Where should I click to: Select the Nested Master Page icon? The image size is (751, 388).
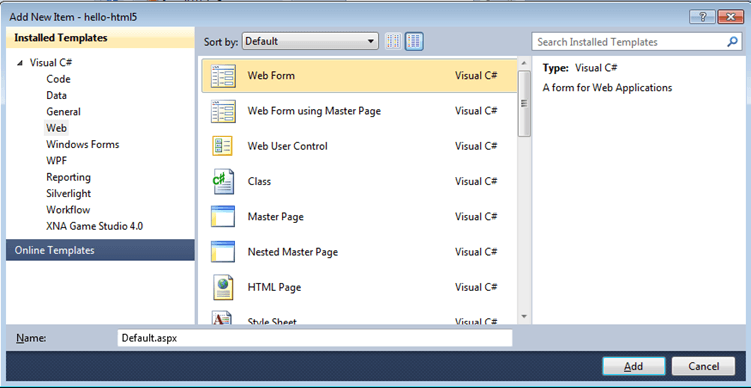[223, 251]
